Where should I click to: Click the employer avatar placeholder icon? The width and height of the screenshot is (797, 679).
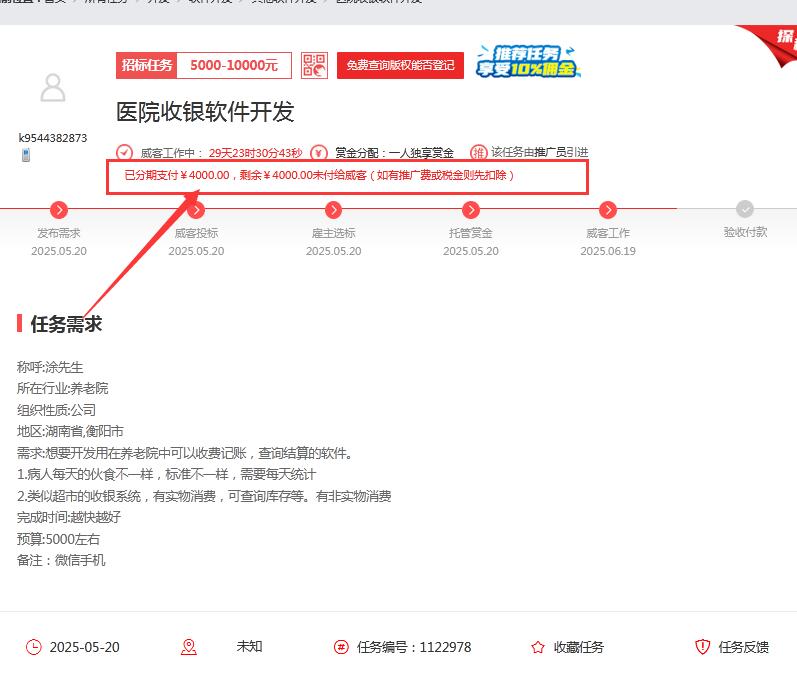[53, 87]
